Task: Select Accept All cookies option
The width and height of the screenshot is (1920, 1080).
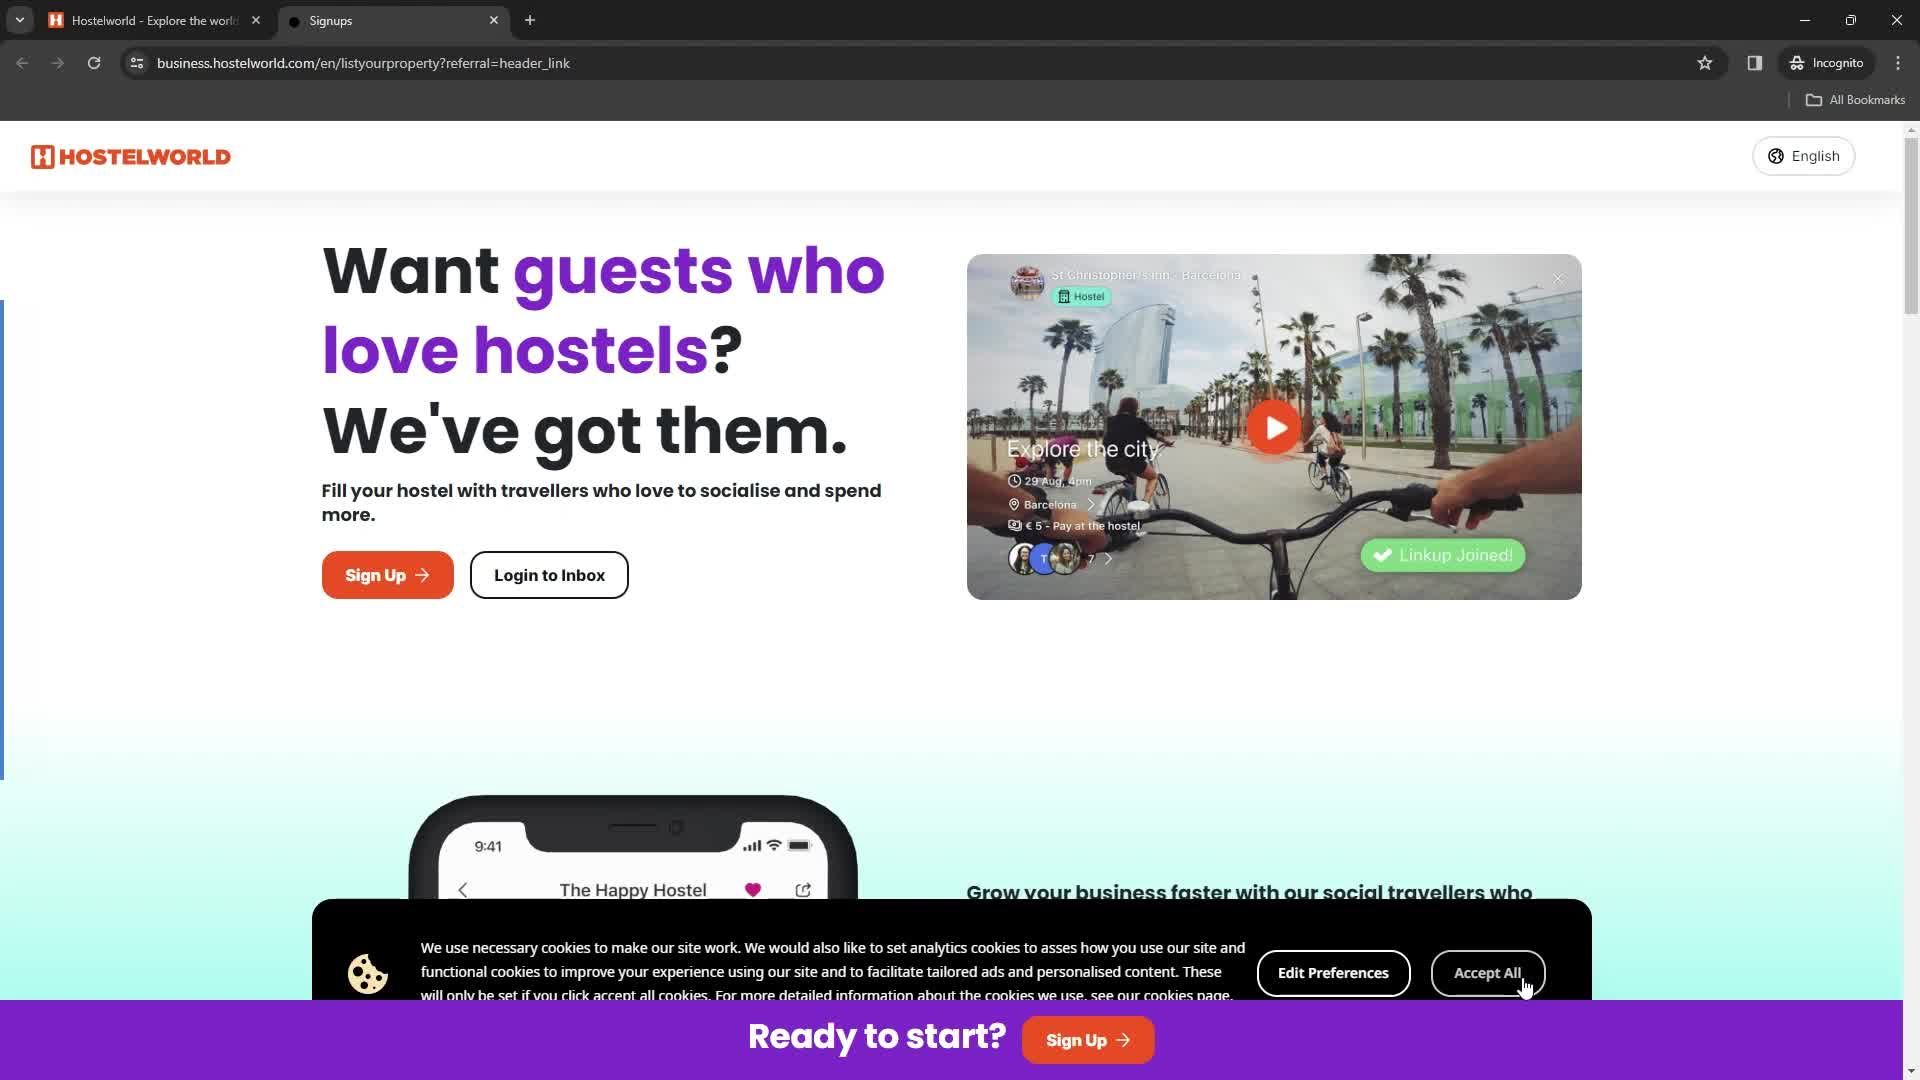Action: (x=1486, y=972)
